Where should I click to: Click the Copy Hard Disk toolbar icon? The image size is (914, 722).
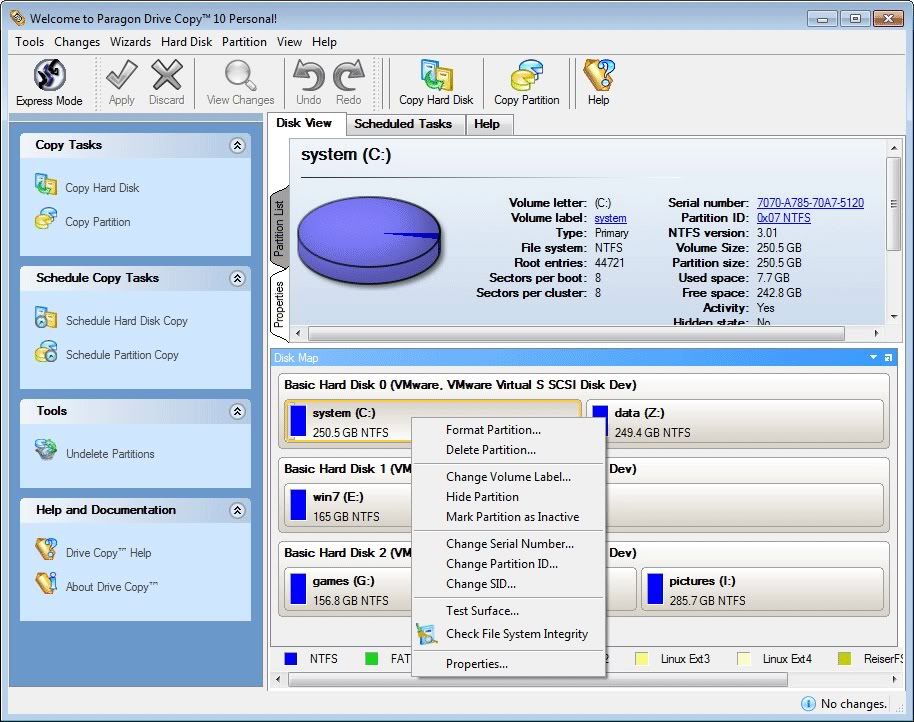tap(436, 75)
